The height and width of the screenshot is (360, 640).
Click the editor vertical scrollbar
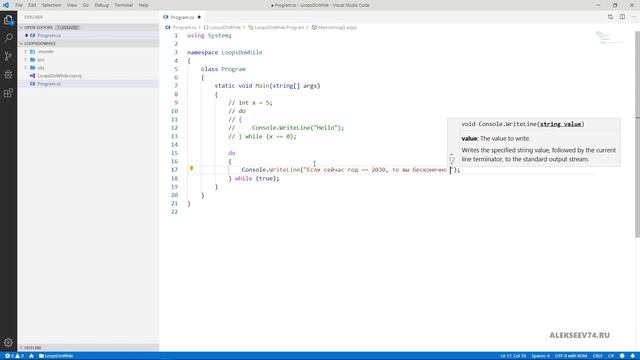(x=637, y=135)
